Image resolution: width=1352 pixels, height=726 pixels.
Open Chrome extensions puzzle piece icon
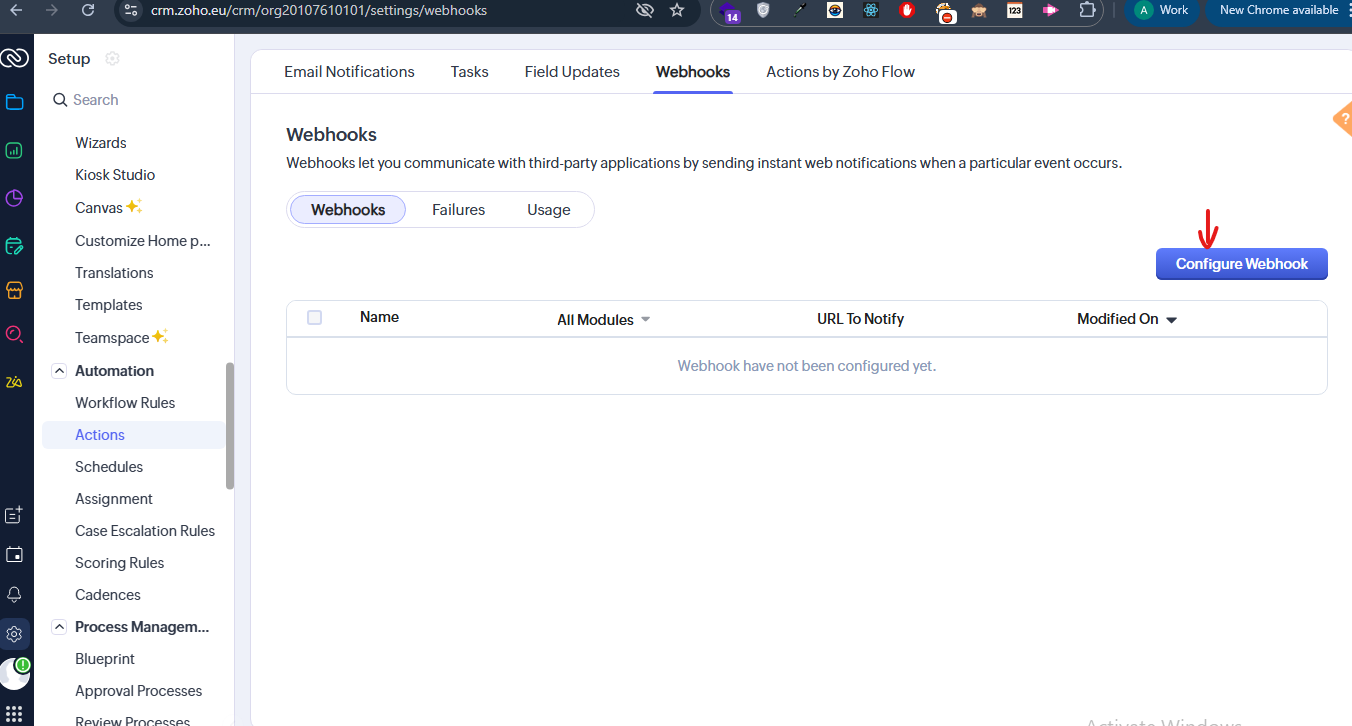(x=1087, y=10)
